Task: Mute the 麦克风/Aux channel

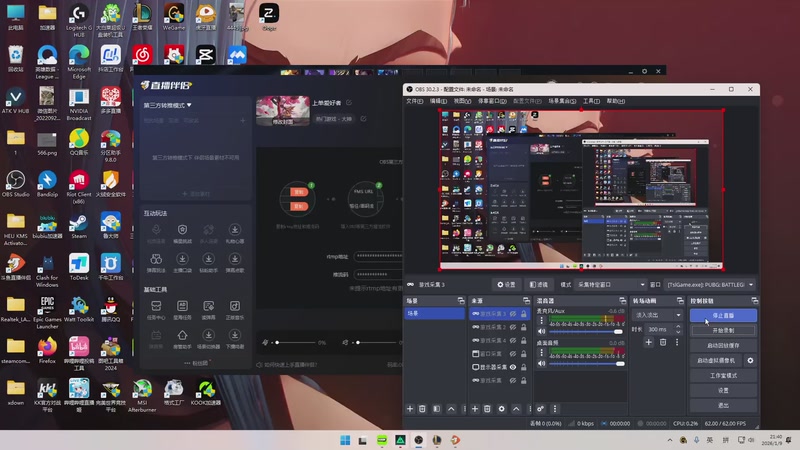Action: (x=541, y=331)
